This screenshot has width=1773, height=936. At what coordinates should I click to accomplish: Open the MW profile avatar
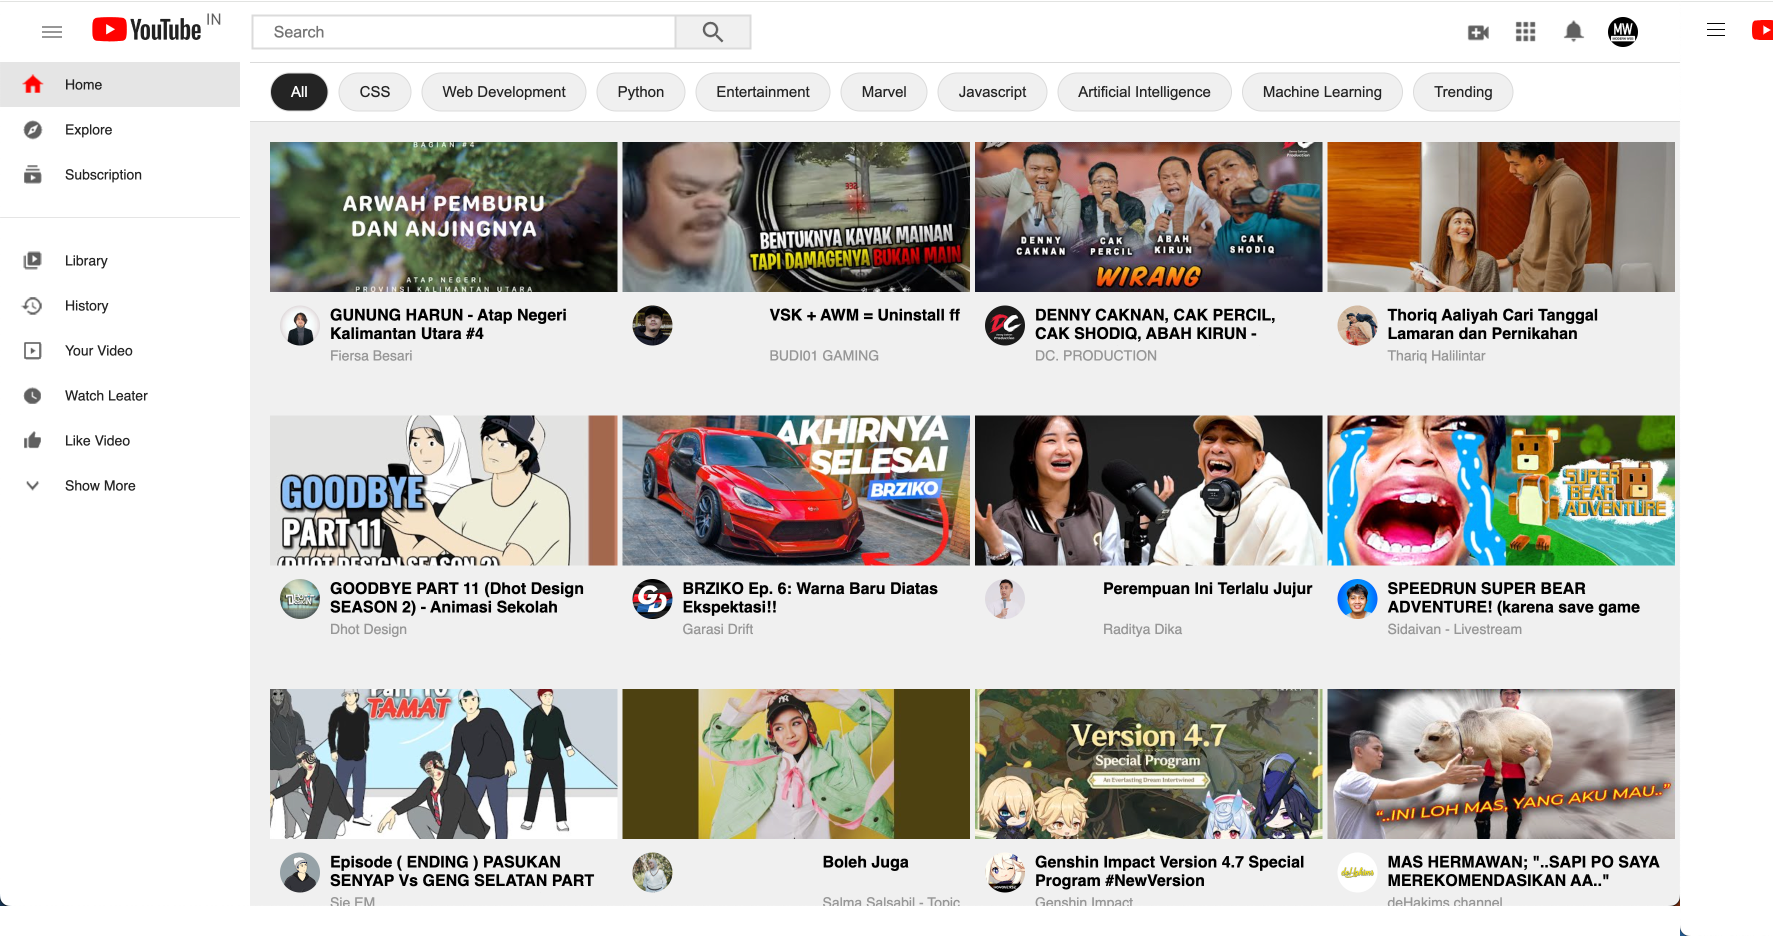pos(1622,32)
